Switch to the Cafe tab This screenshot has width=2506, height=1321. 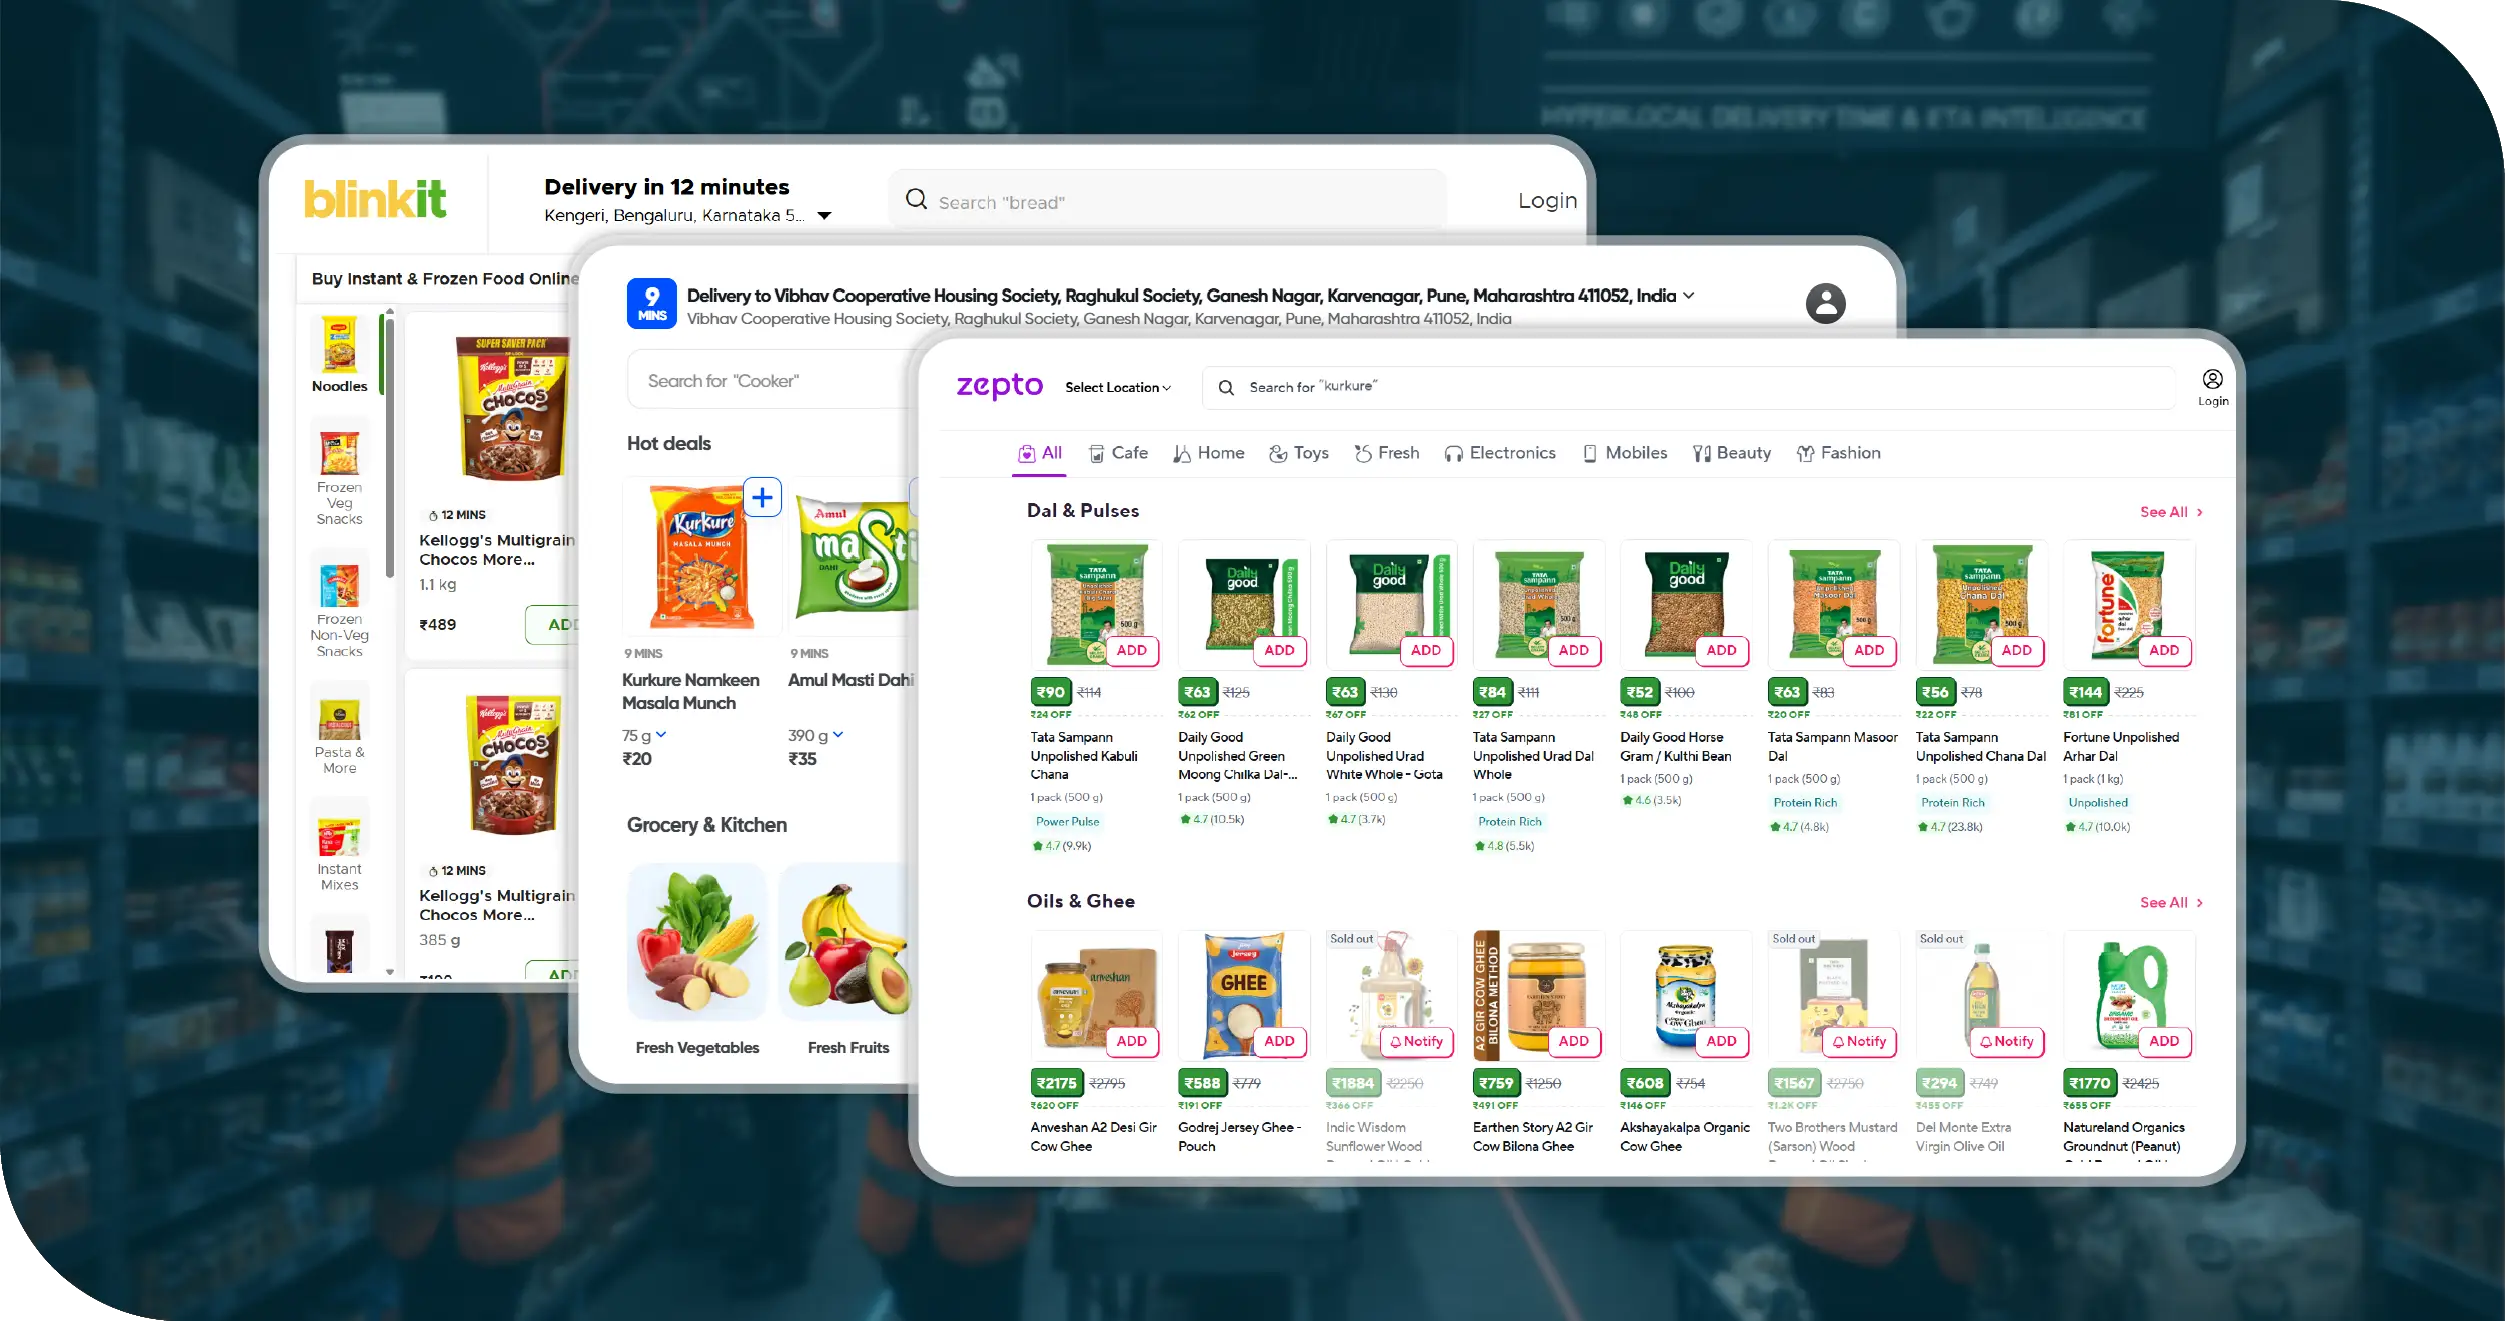coord(1118,453)
